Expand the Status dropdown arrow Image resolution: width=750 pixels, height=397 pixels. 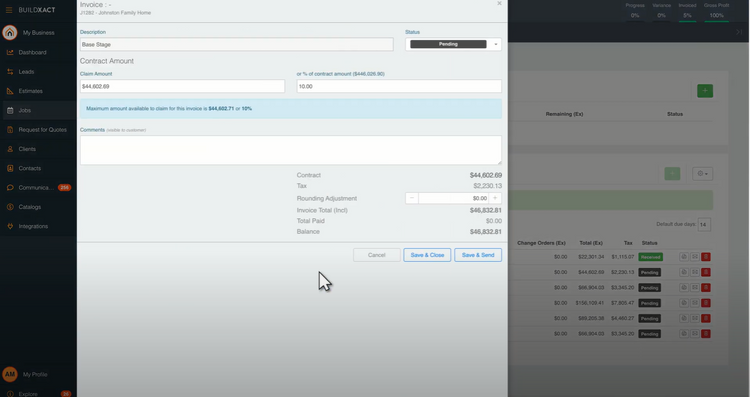[x=496, y=44]
